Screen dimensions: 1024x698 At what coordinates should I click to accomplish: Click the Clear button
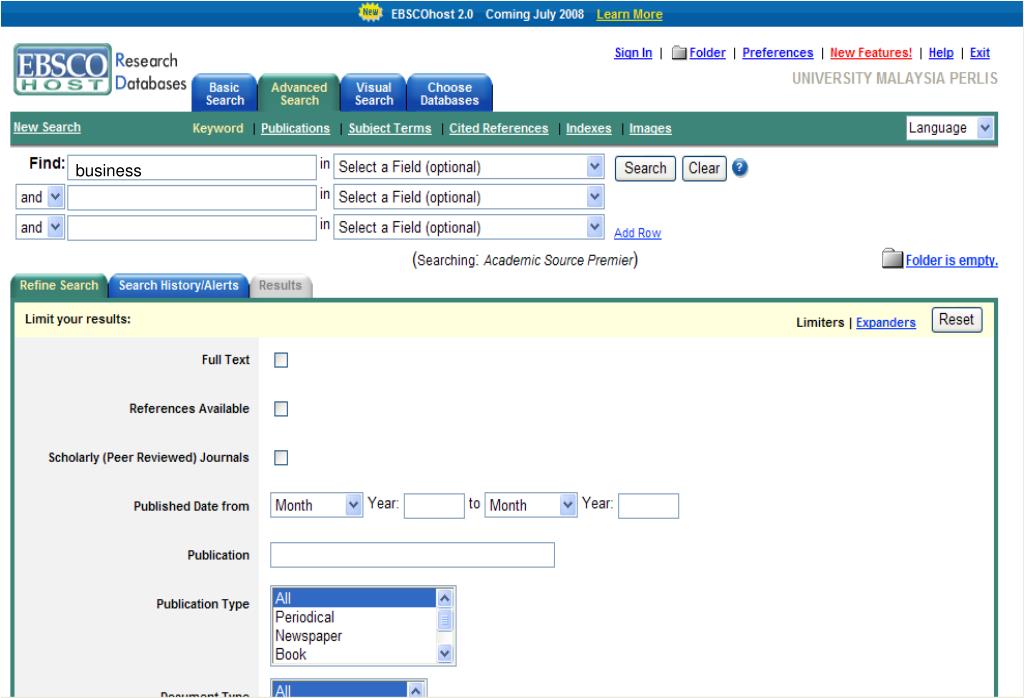click(x=704, y=168)
